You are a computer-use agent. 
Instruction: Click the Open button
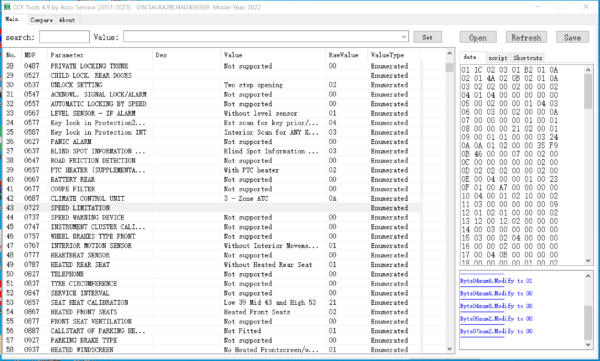pos(478,38)
